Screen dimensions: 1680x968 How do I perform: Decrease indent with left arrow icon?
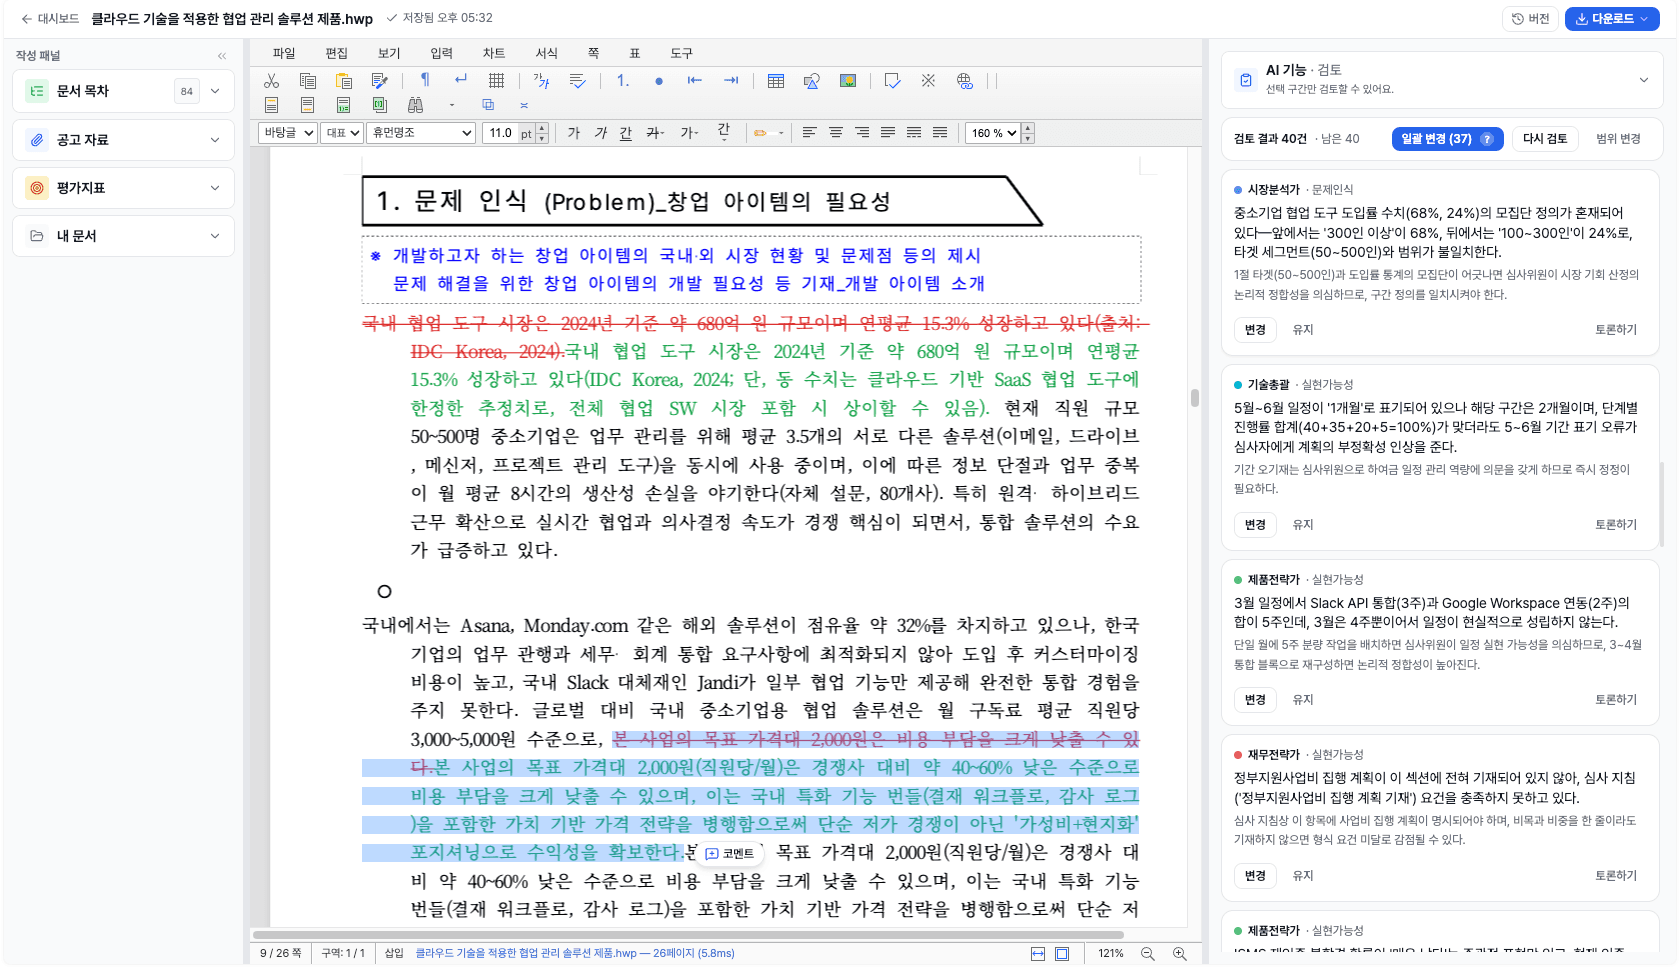695,80
